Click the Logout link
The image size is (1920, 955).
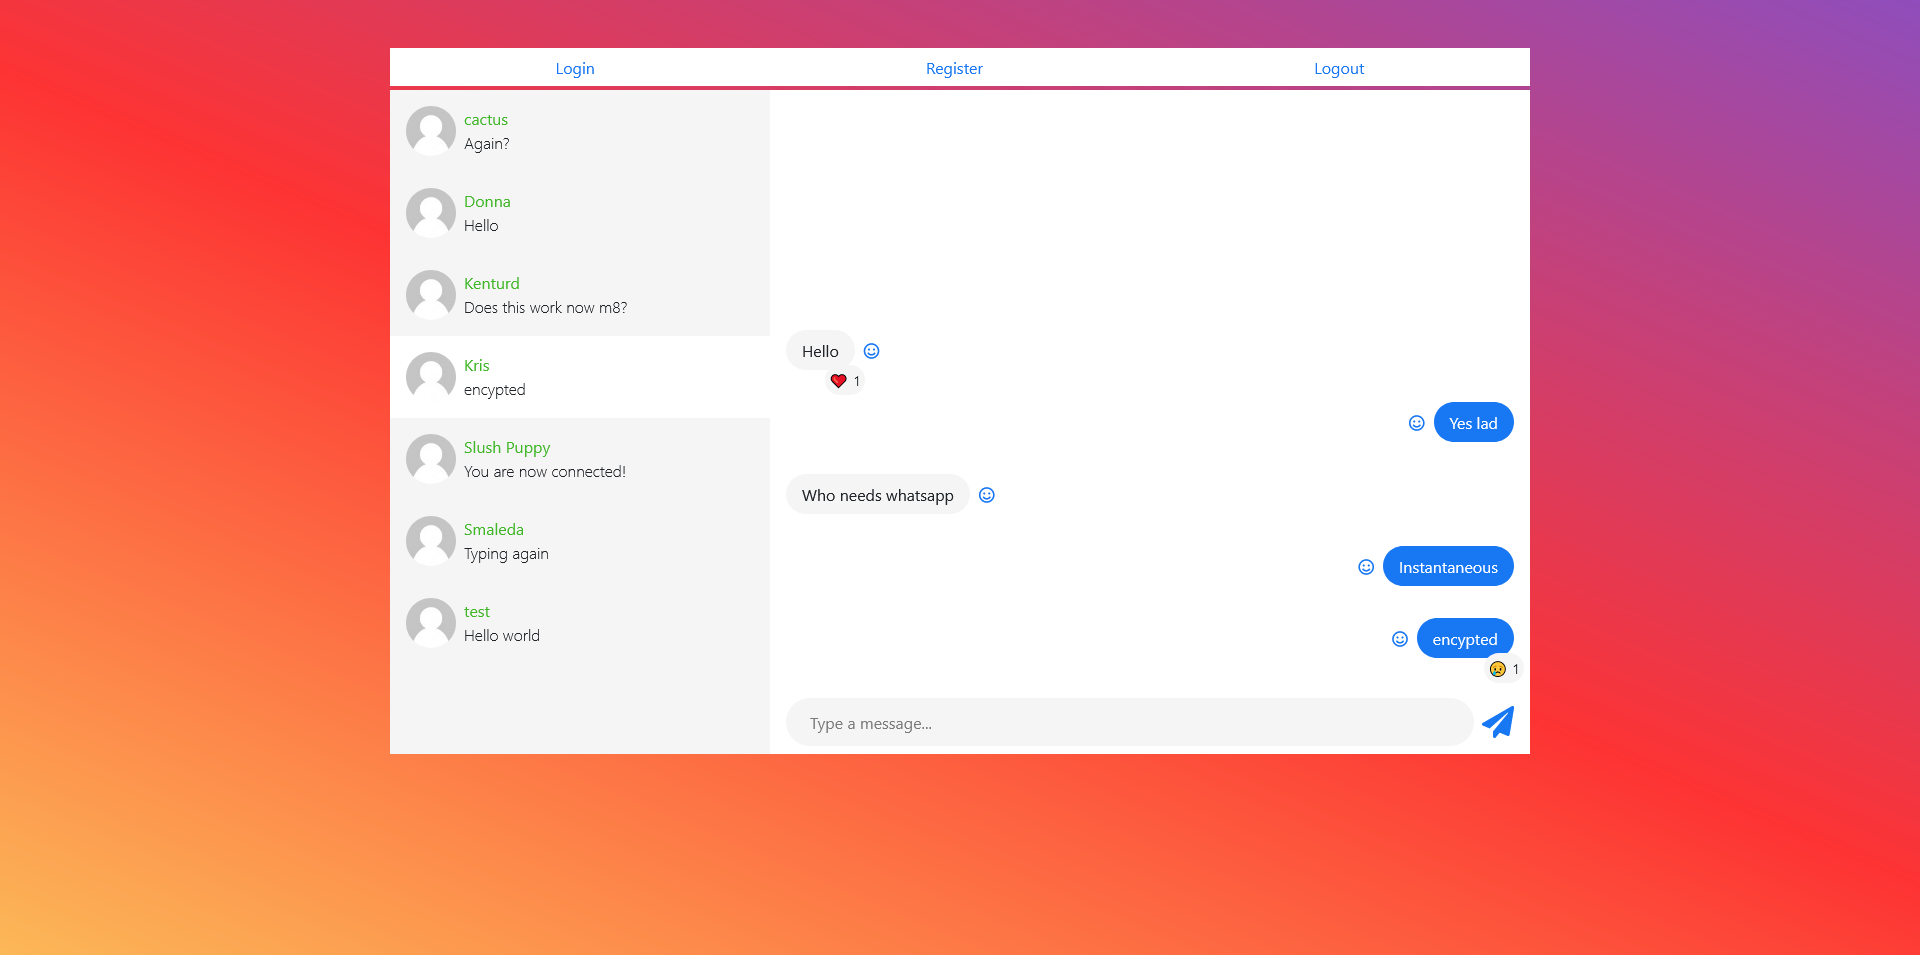[1338, 69]
